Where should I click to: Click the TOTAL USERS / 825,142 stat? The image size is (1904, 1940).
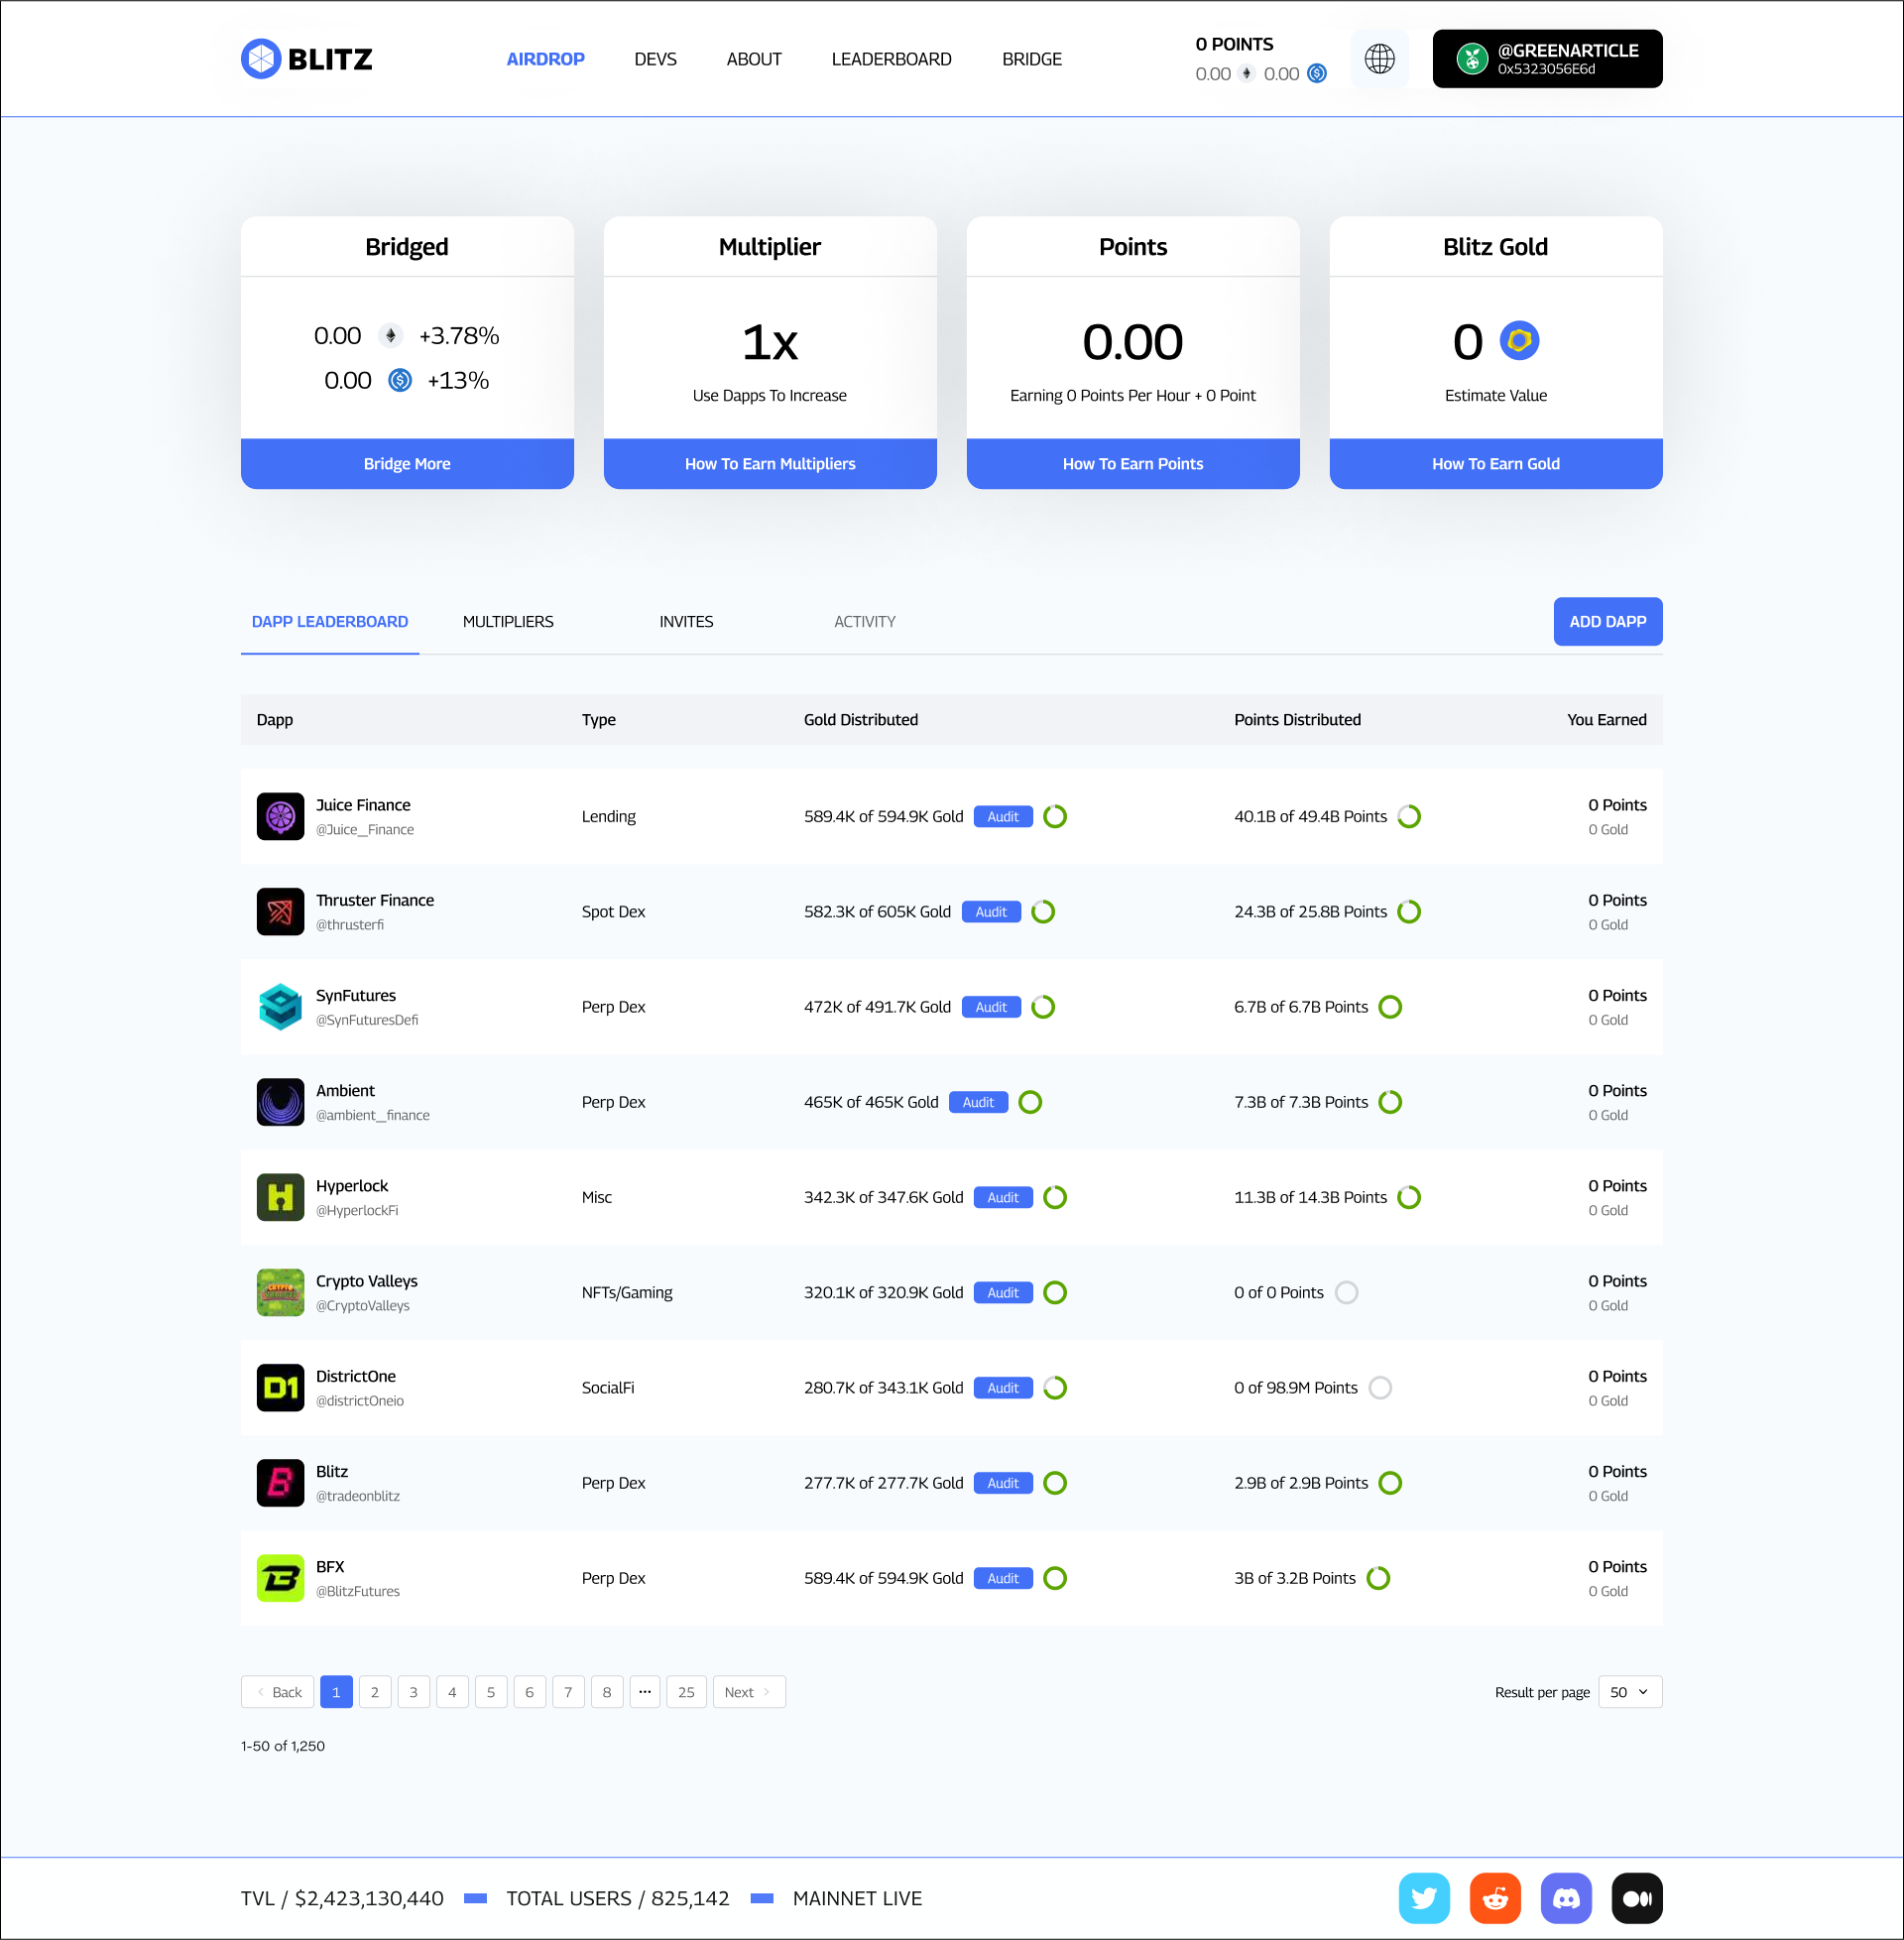click(x=618, y=1899)
